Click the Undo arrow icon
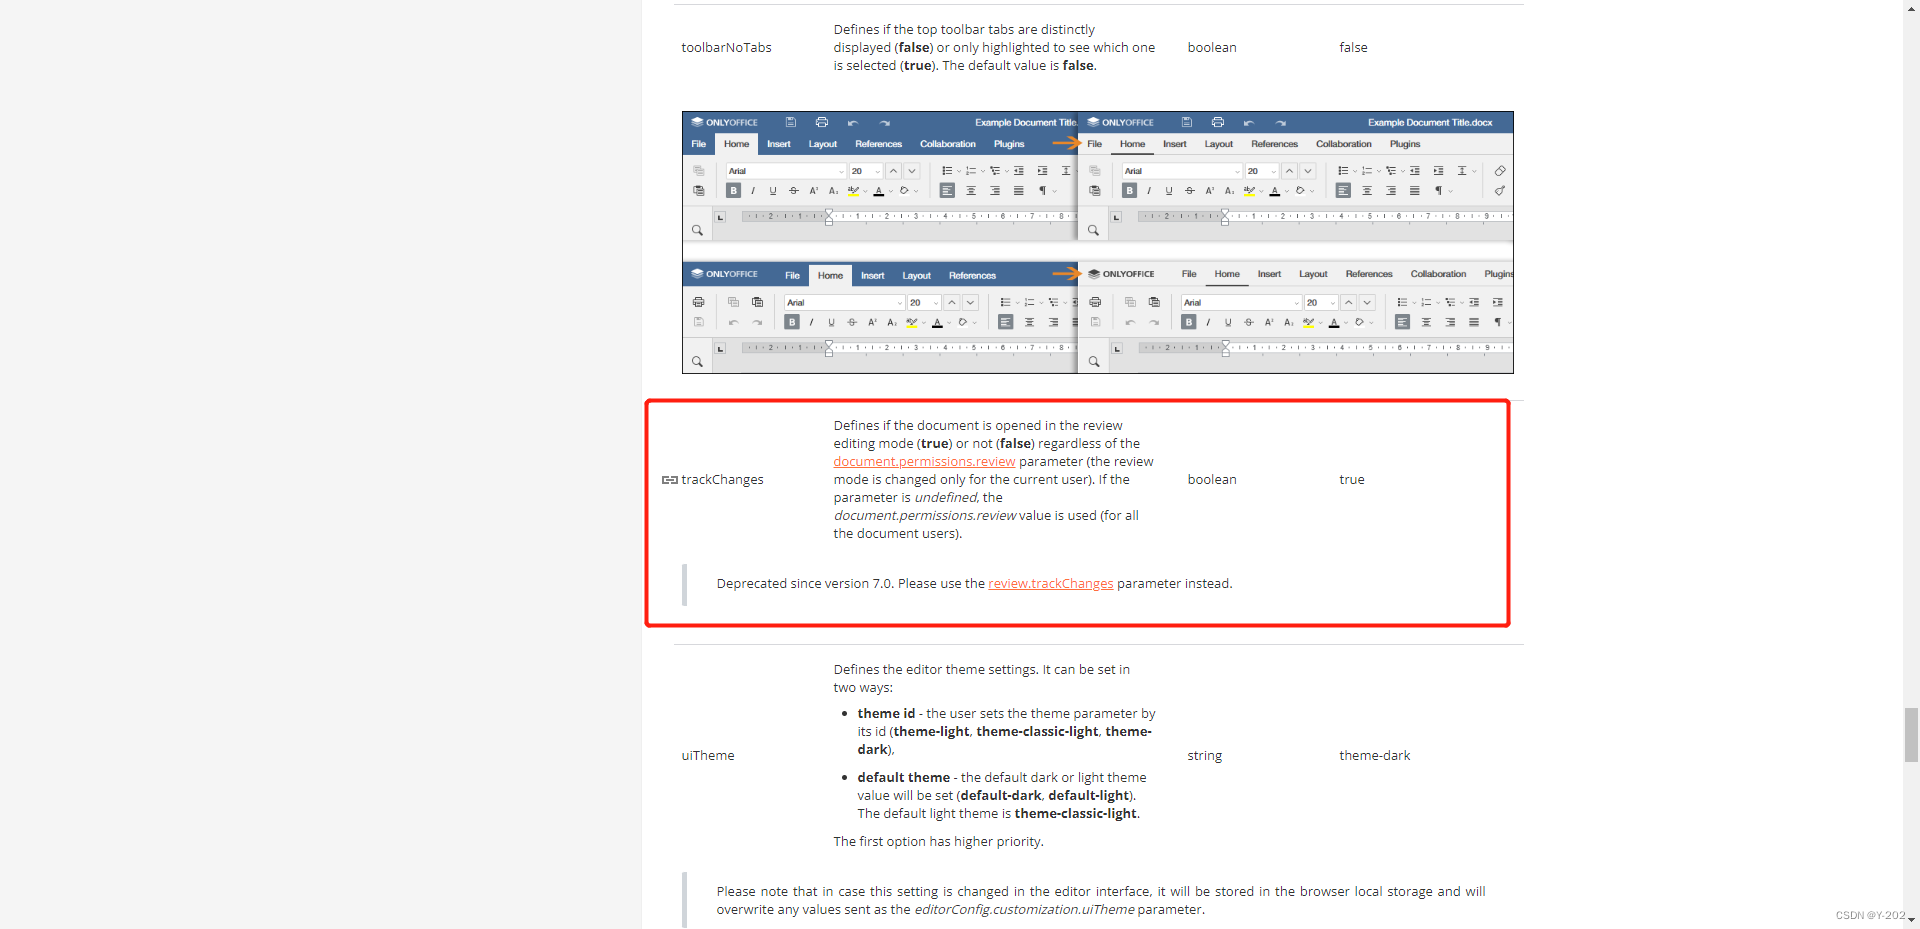Viewport: 1920px width, 929px height. [x=852, y=123]
